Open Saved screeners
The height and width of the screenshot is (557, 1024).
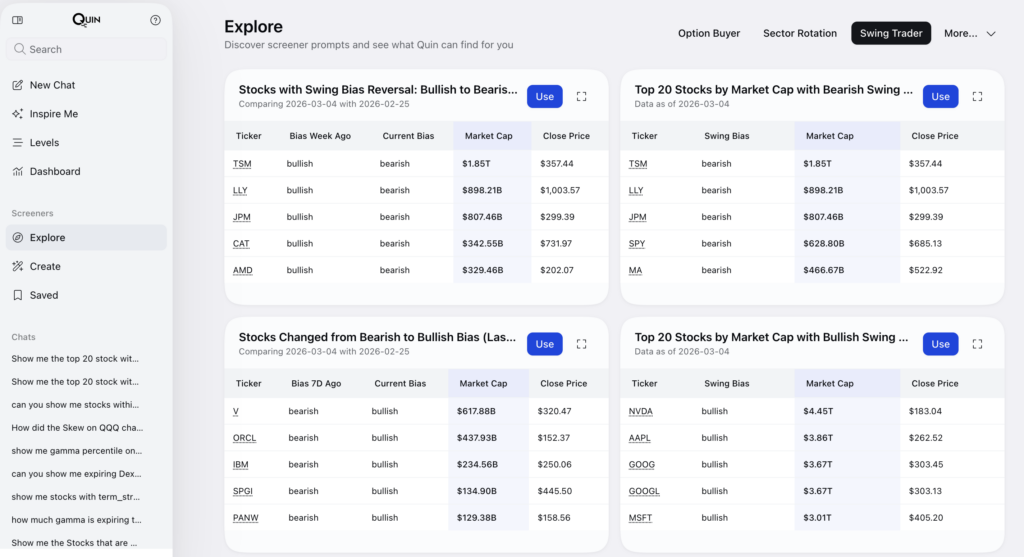(86, 295)
